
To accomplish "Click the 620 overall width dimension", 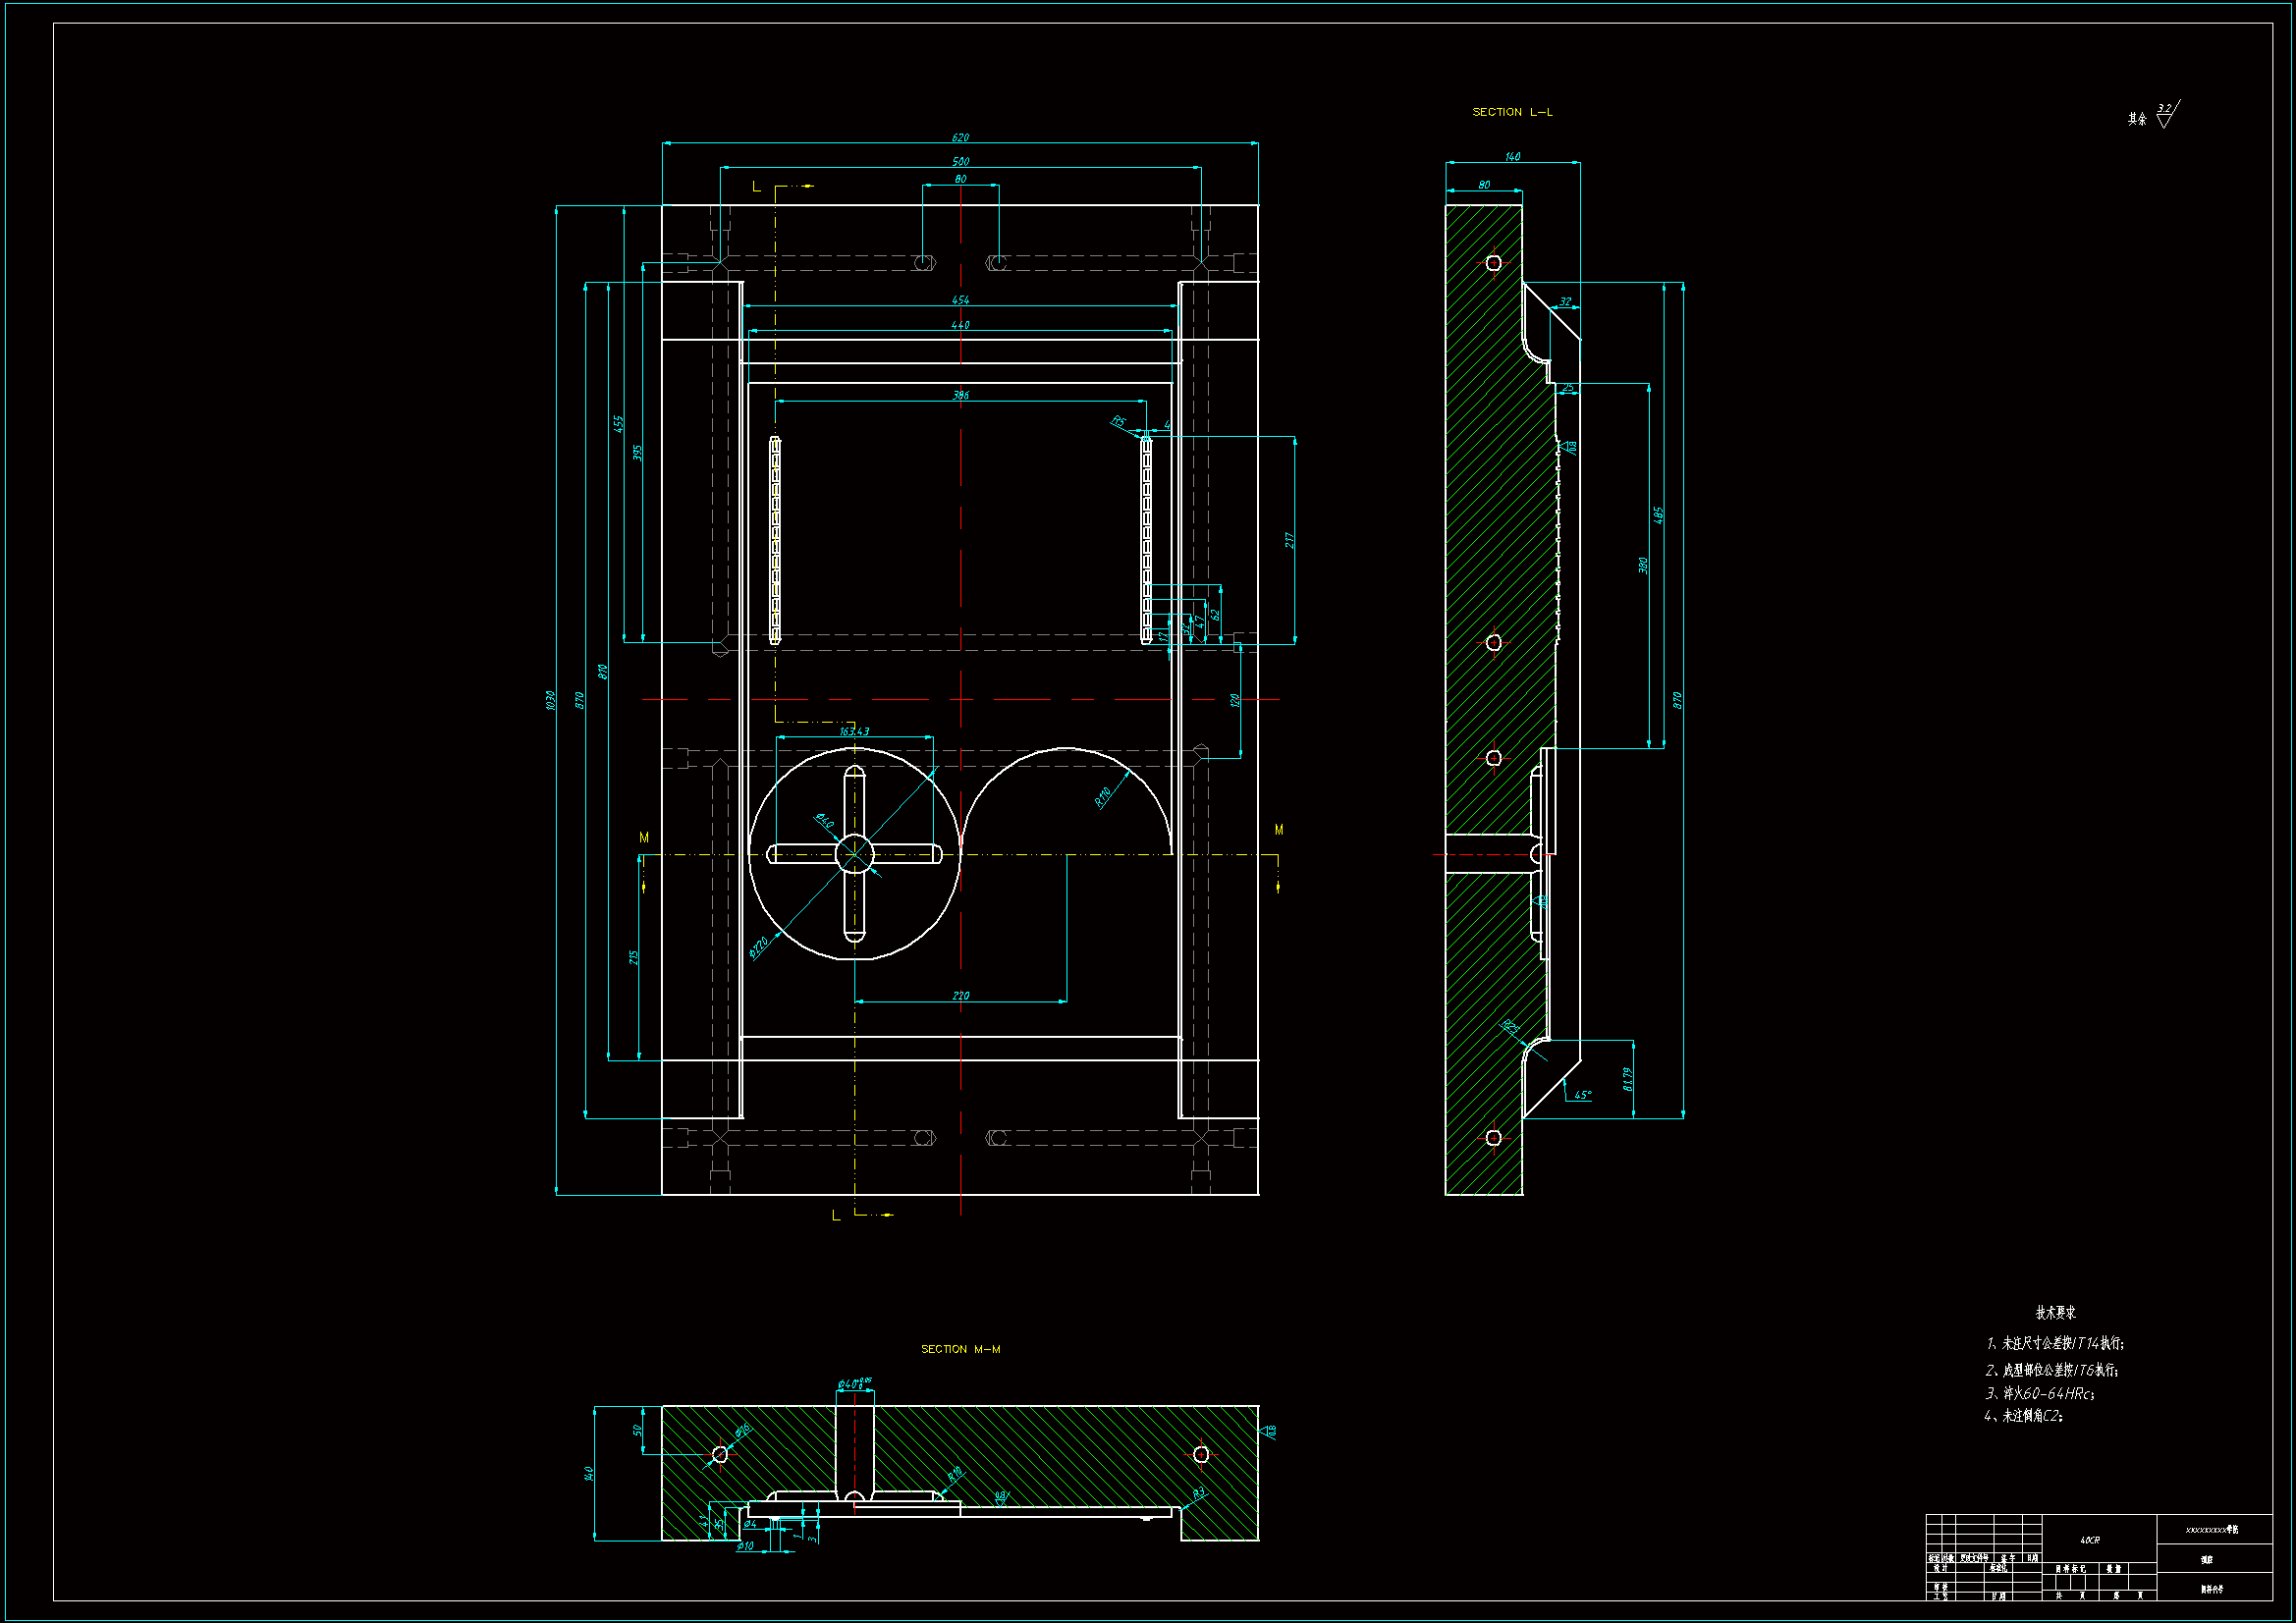I will 960,137.
